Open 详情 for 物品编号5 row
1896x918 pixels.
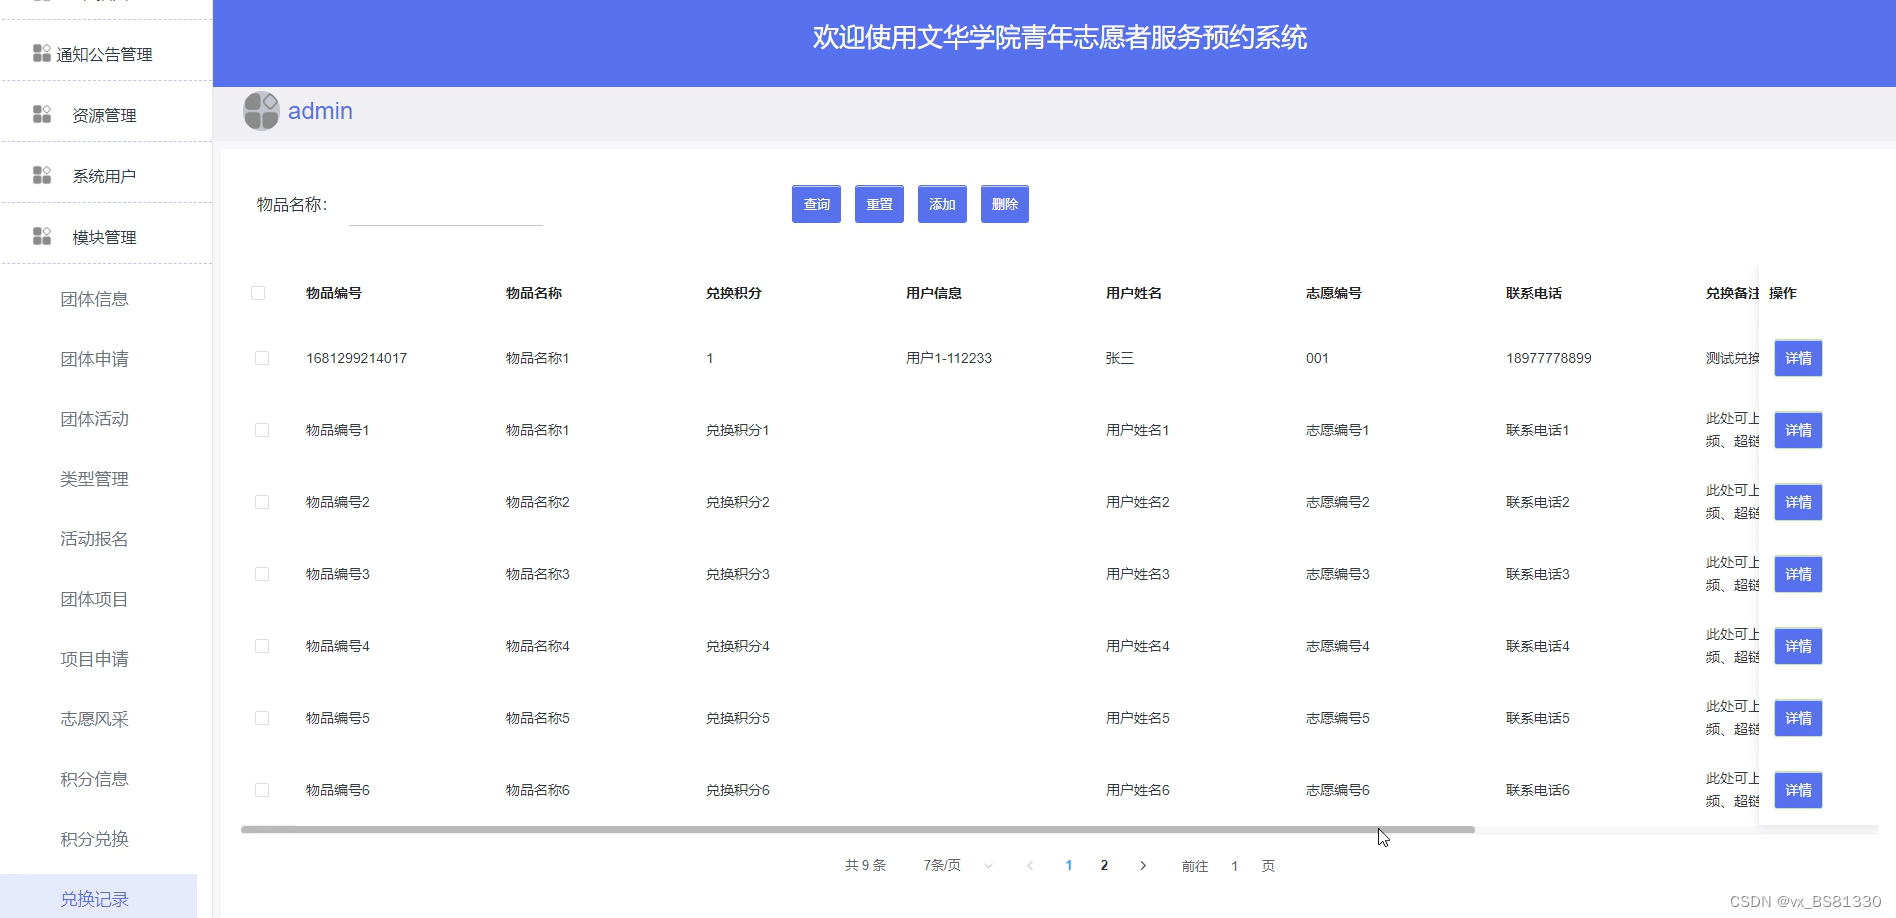coord(1798,718)
